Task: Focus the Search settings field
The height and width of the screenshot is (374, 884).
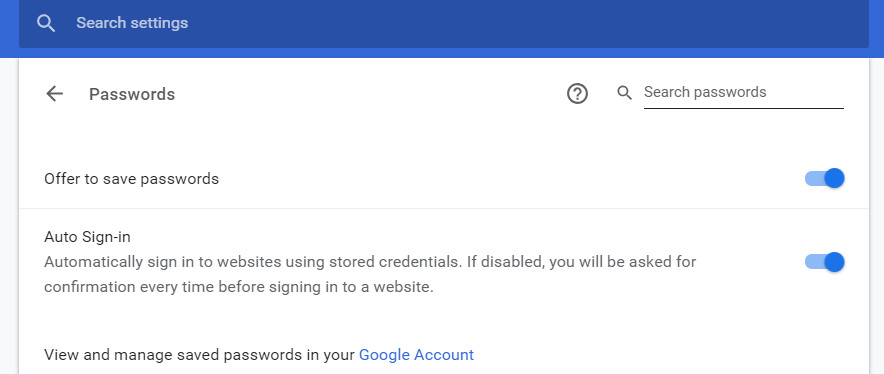Action: 444,23
